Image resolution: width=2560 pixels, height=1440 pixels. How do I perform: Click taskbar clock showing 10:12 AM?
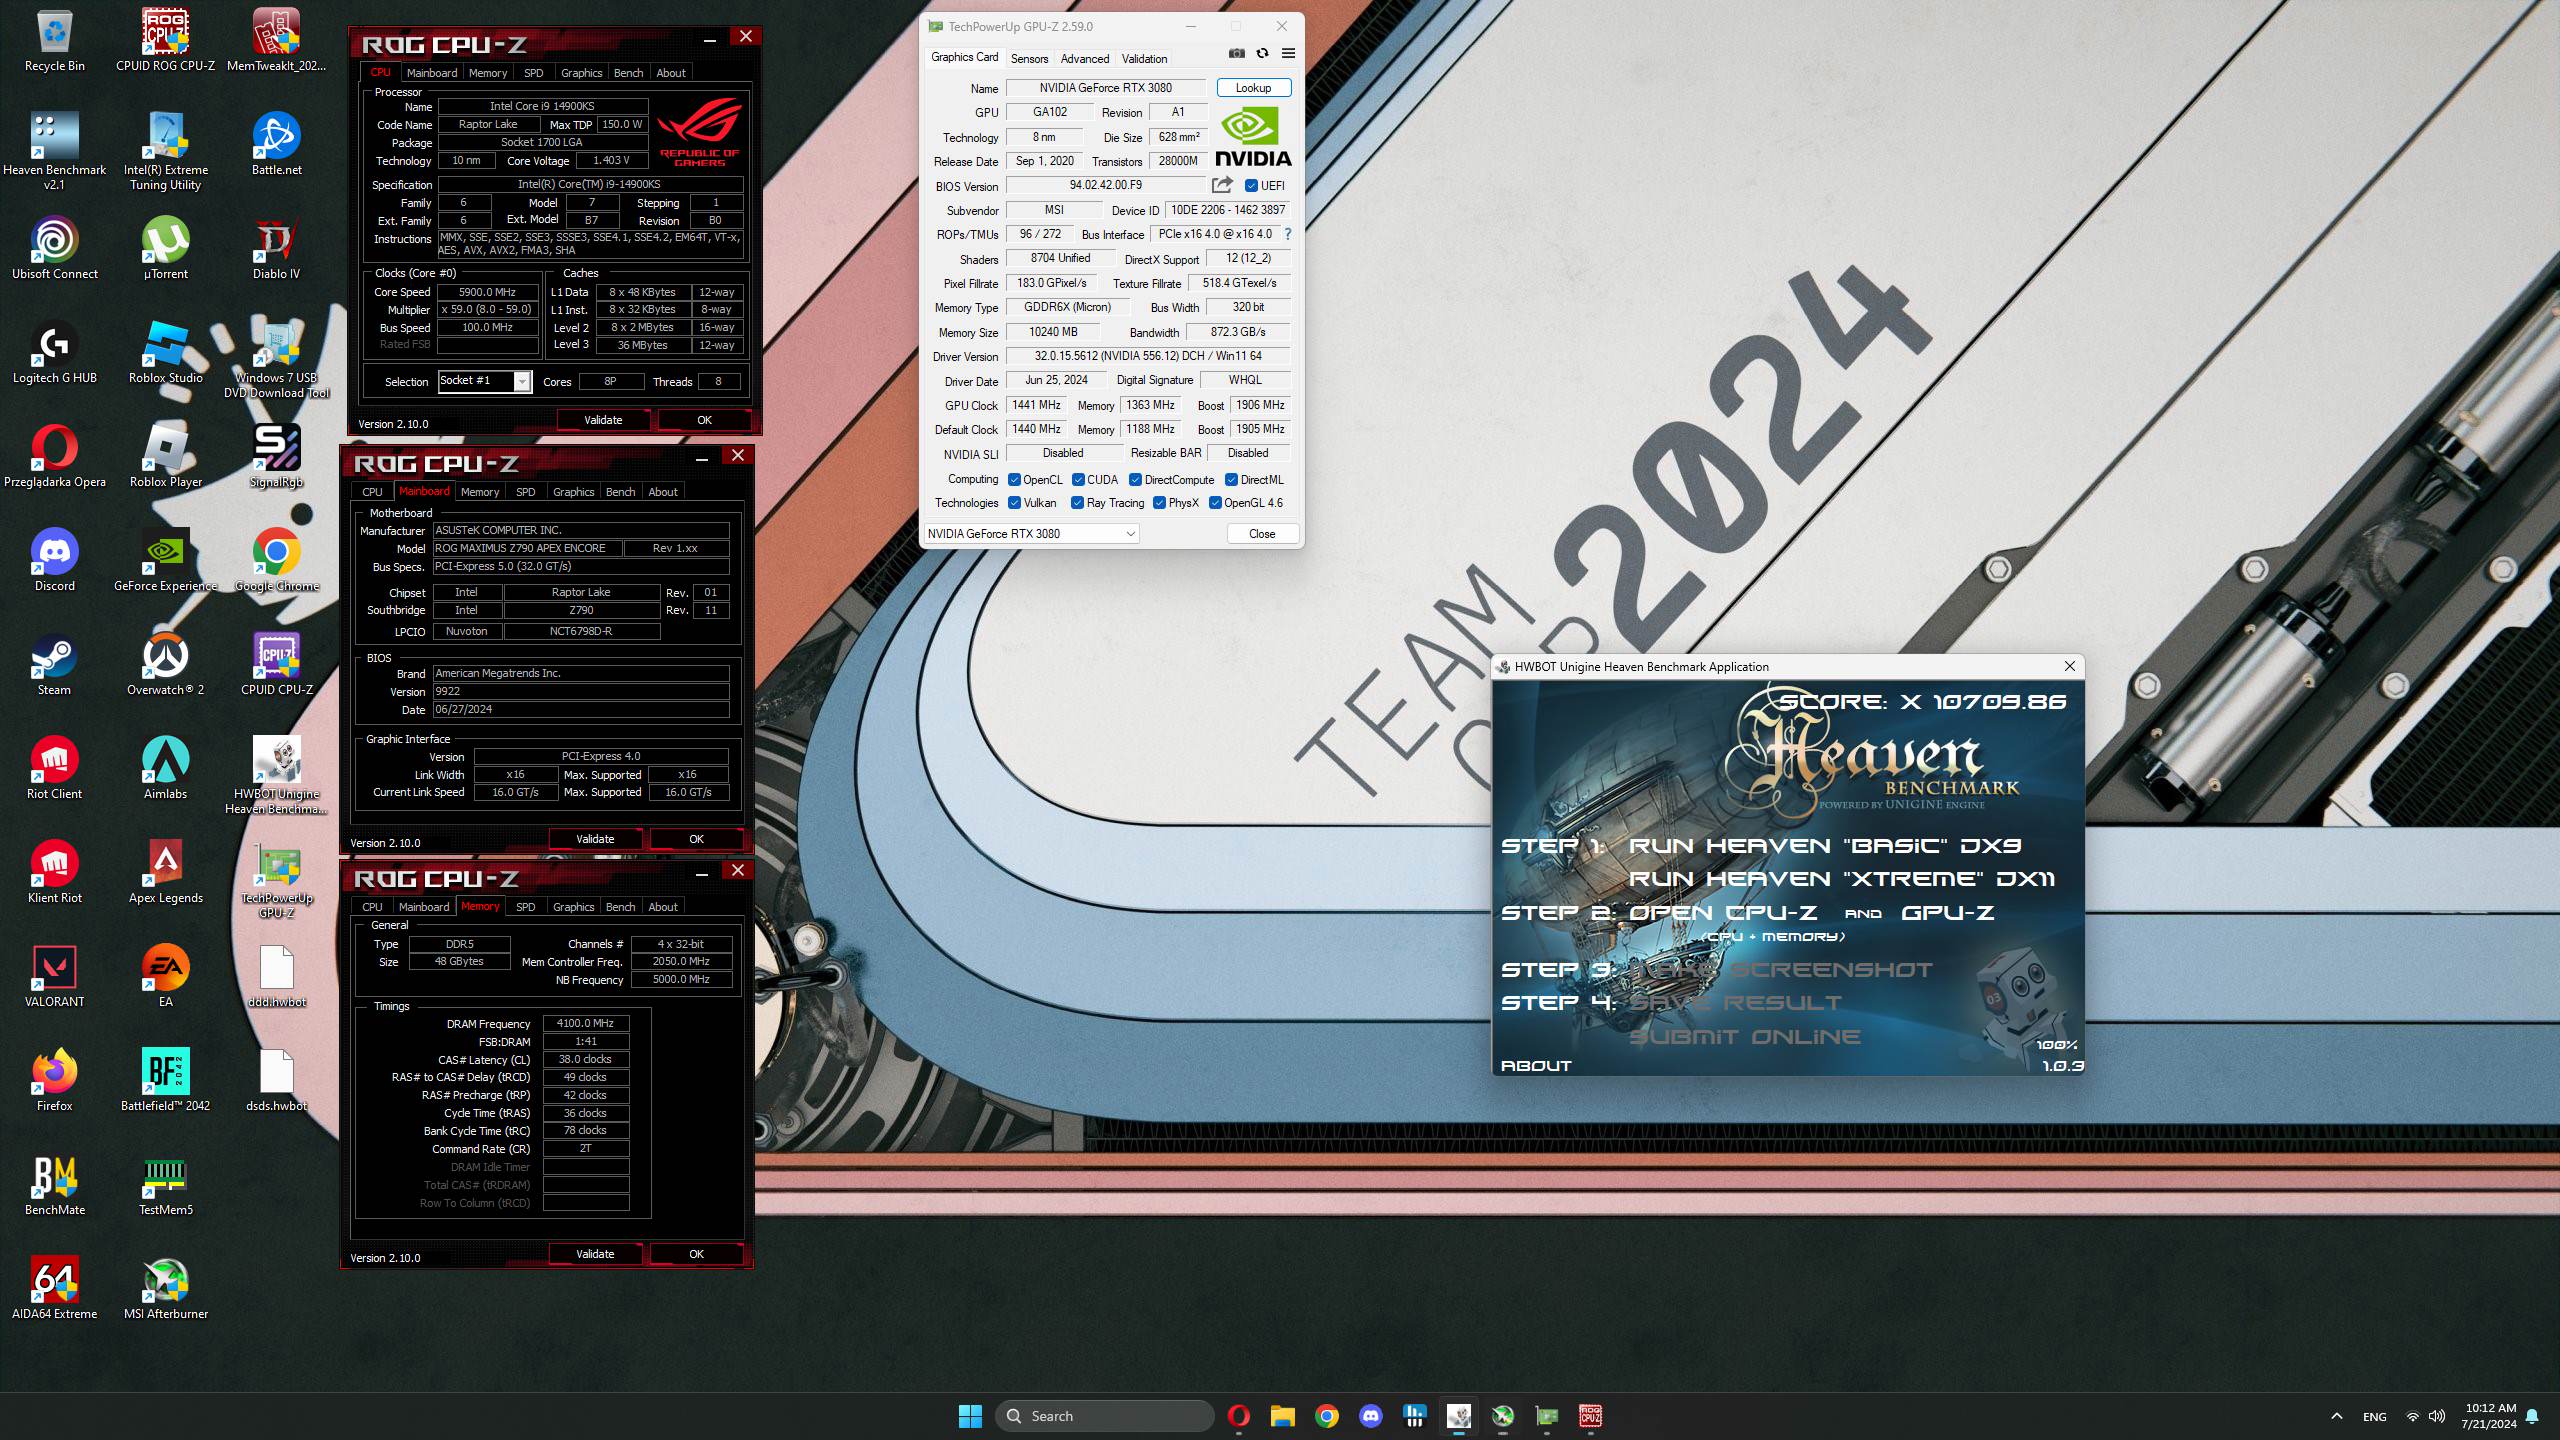tap(2489, 1416)
